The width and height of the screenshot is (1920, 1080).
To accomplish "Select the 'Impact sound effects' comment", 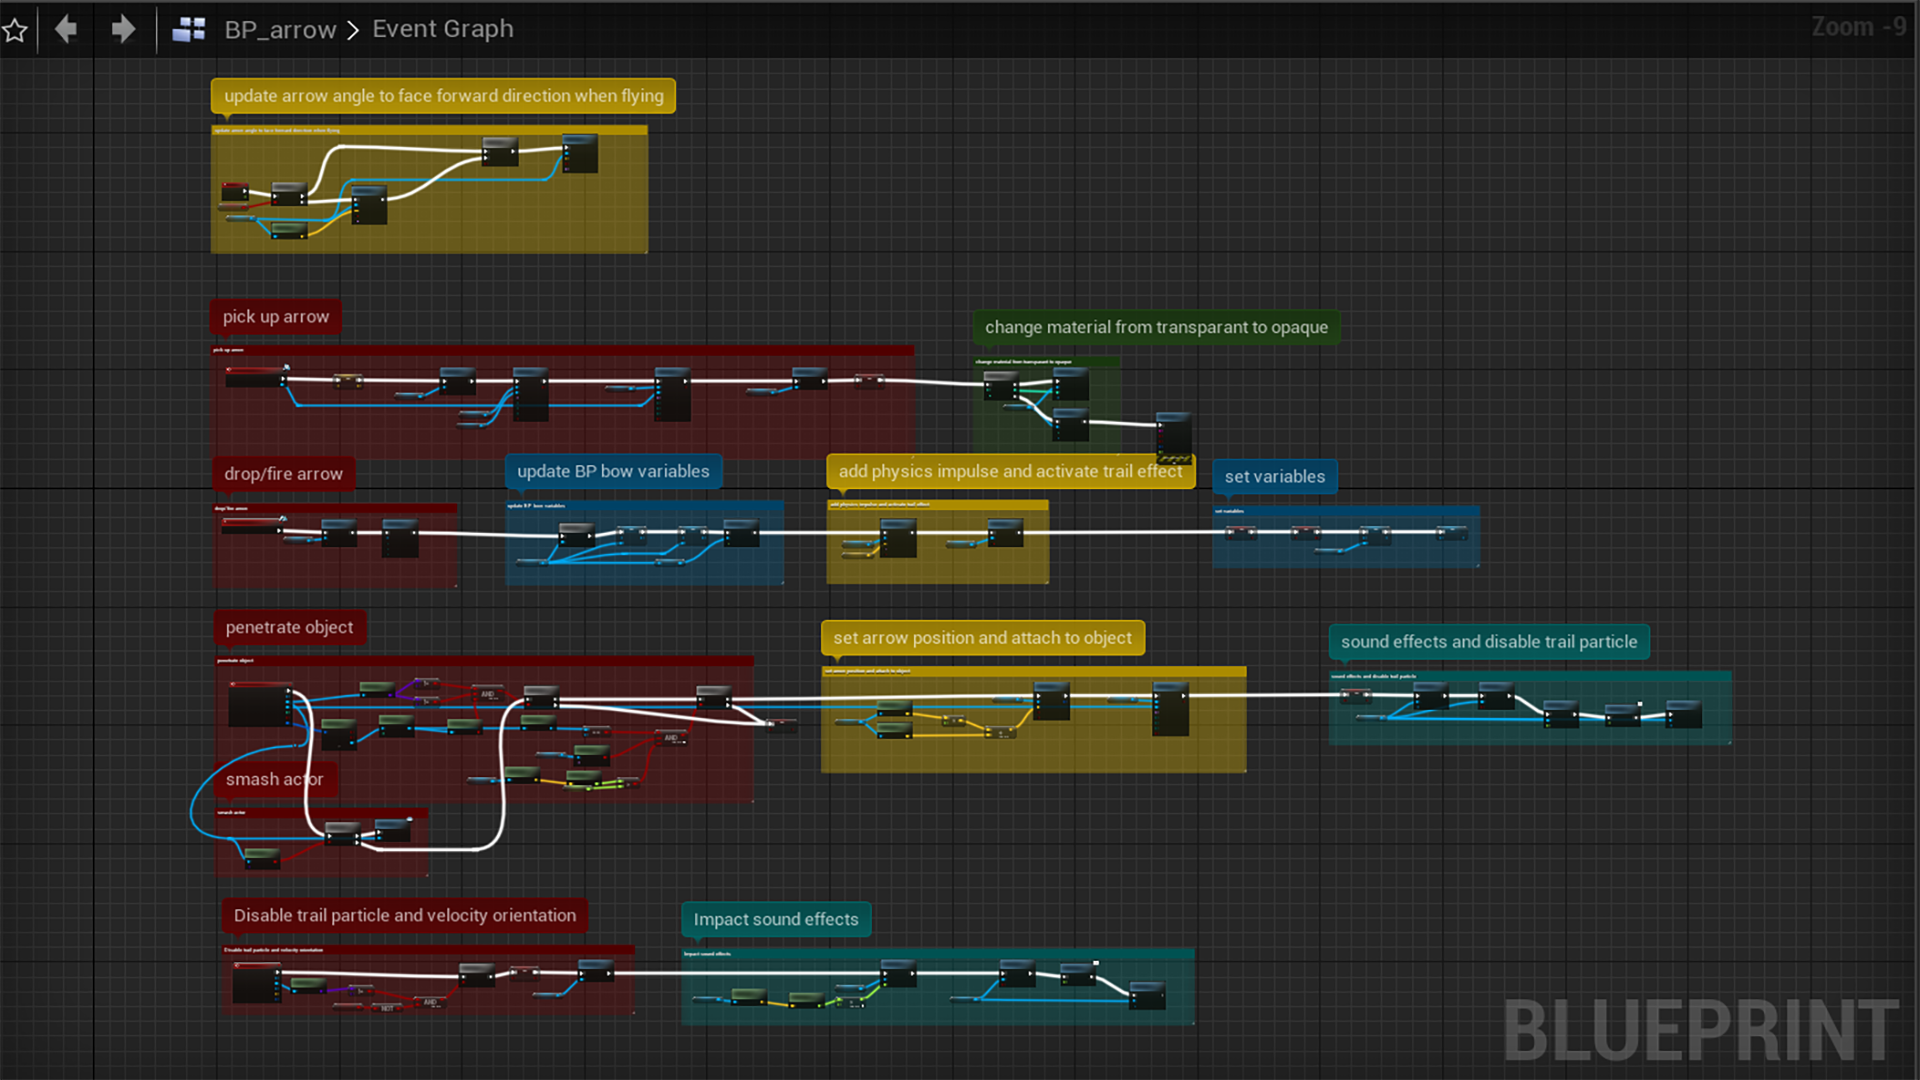I will click(776, 919).
